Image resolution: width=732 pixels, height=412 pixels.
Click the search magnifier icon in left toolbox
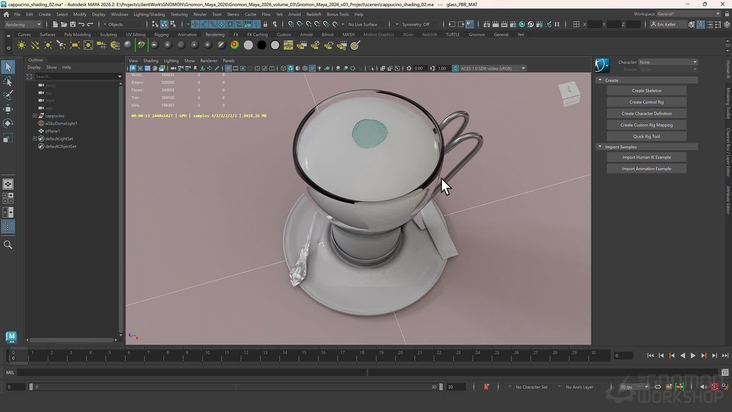pos(8,244)
